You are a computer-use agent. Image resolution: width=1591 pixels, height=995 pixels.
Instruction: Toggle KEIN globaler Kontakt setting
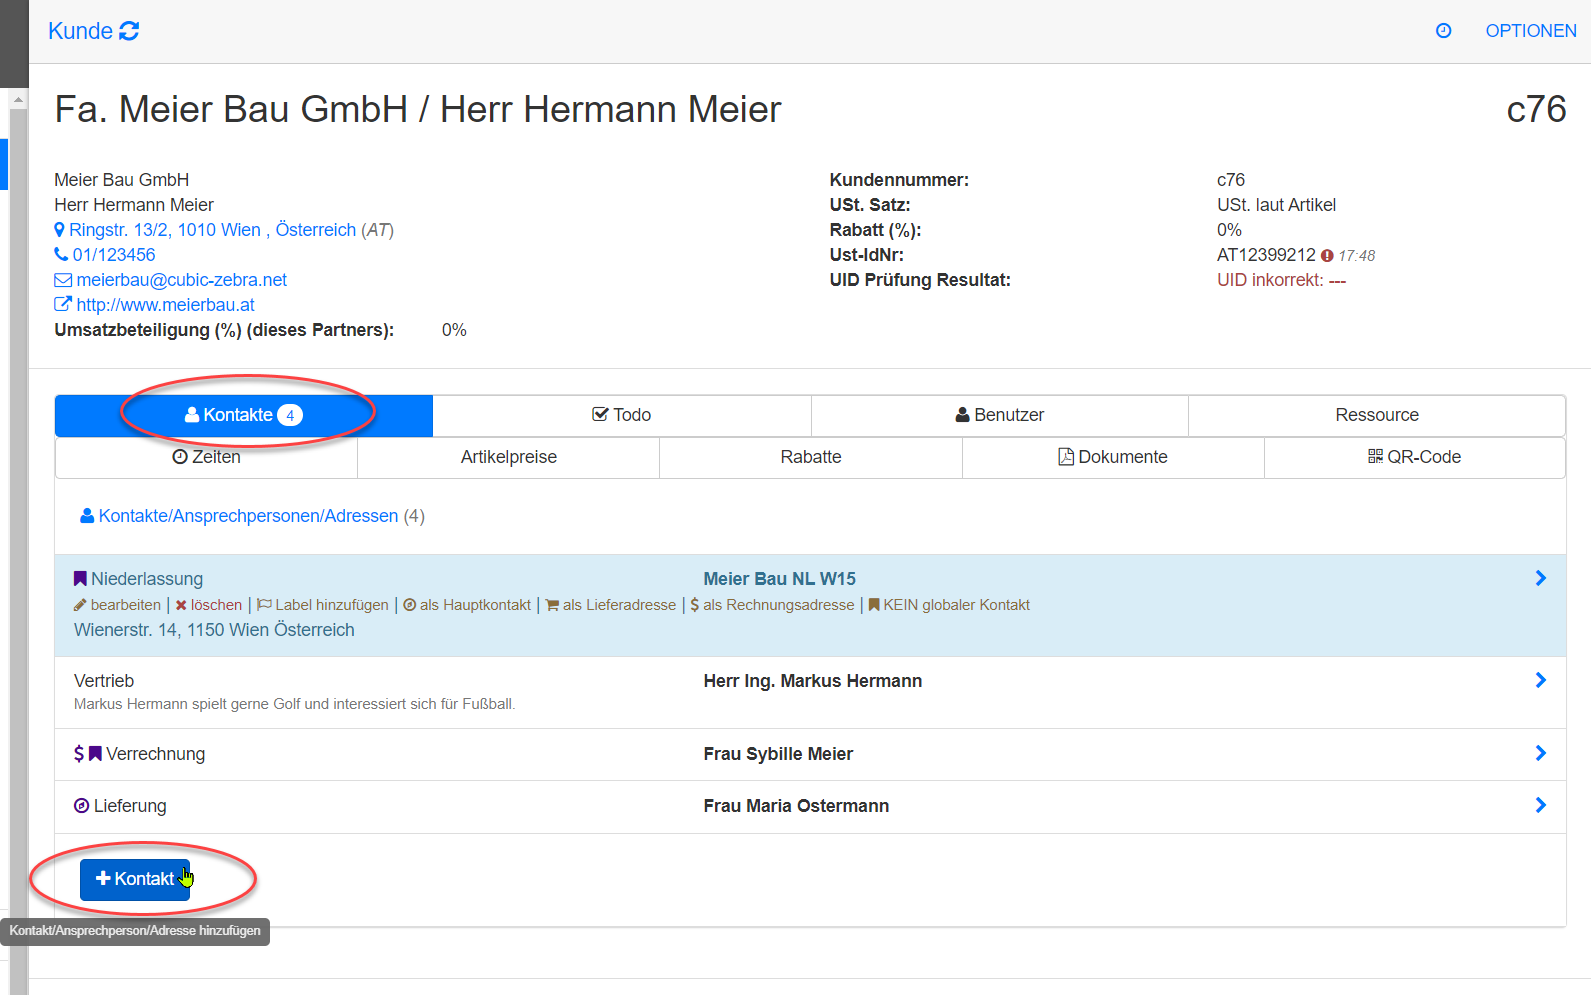click(949, 605)
